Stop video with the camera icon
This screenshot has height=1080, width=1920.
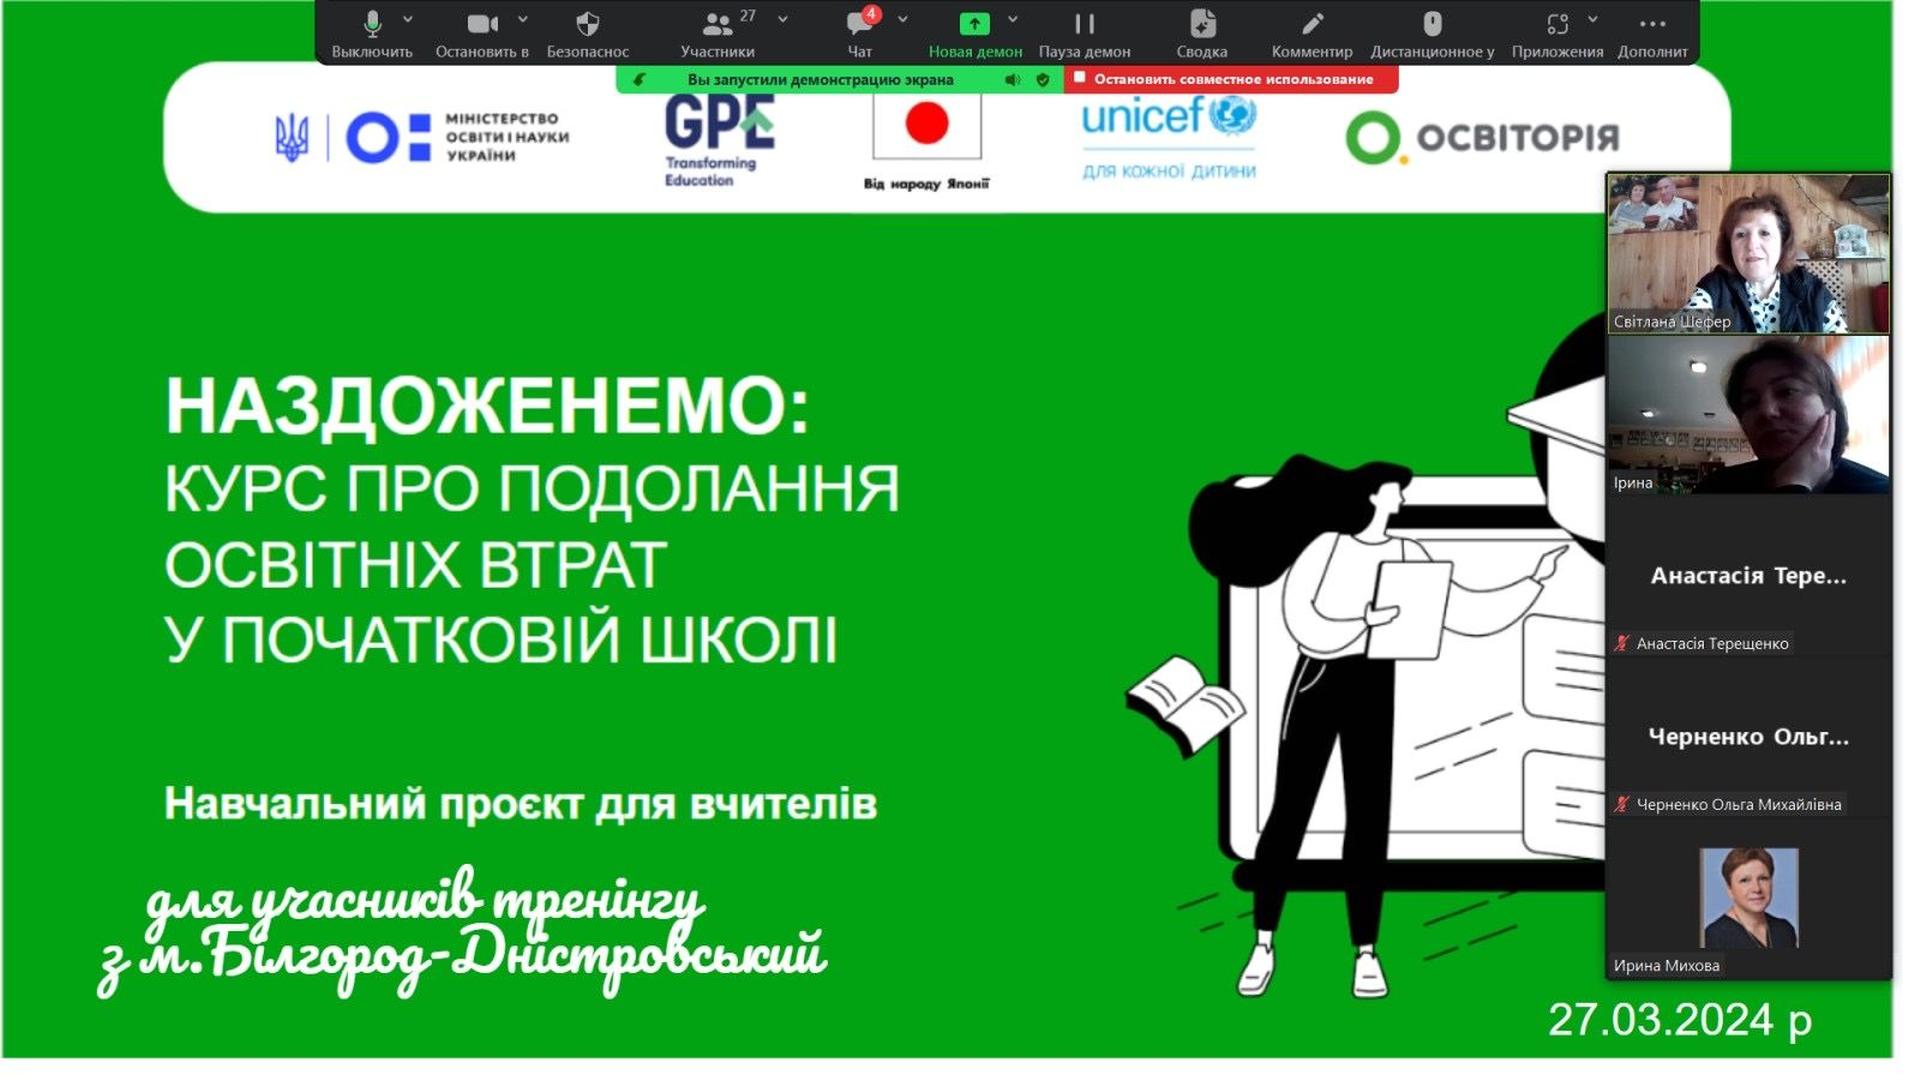[x=481, y=25]
